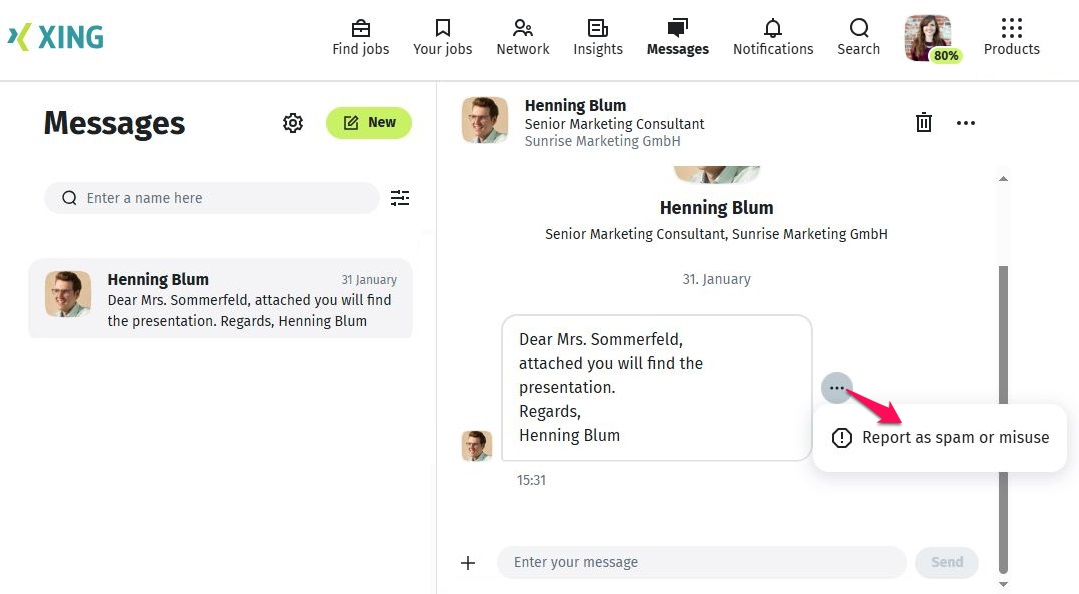The width and height of the screenshot is (1079, 594).
Task: Start a New message
Action: (369, 123)
